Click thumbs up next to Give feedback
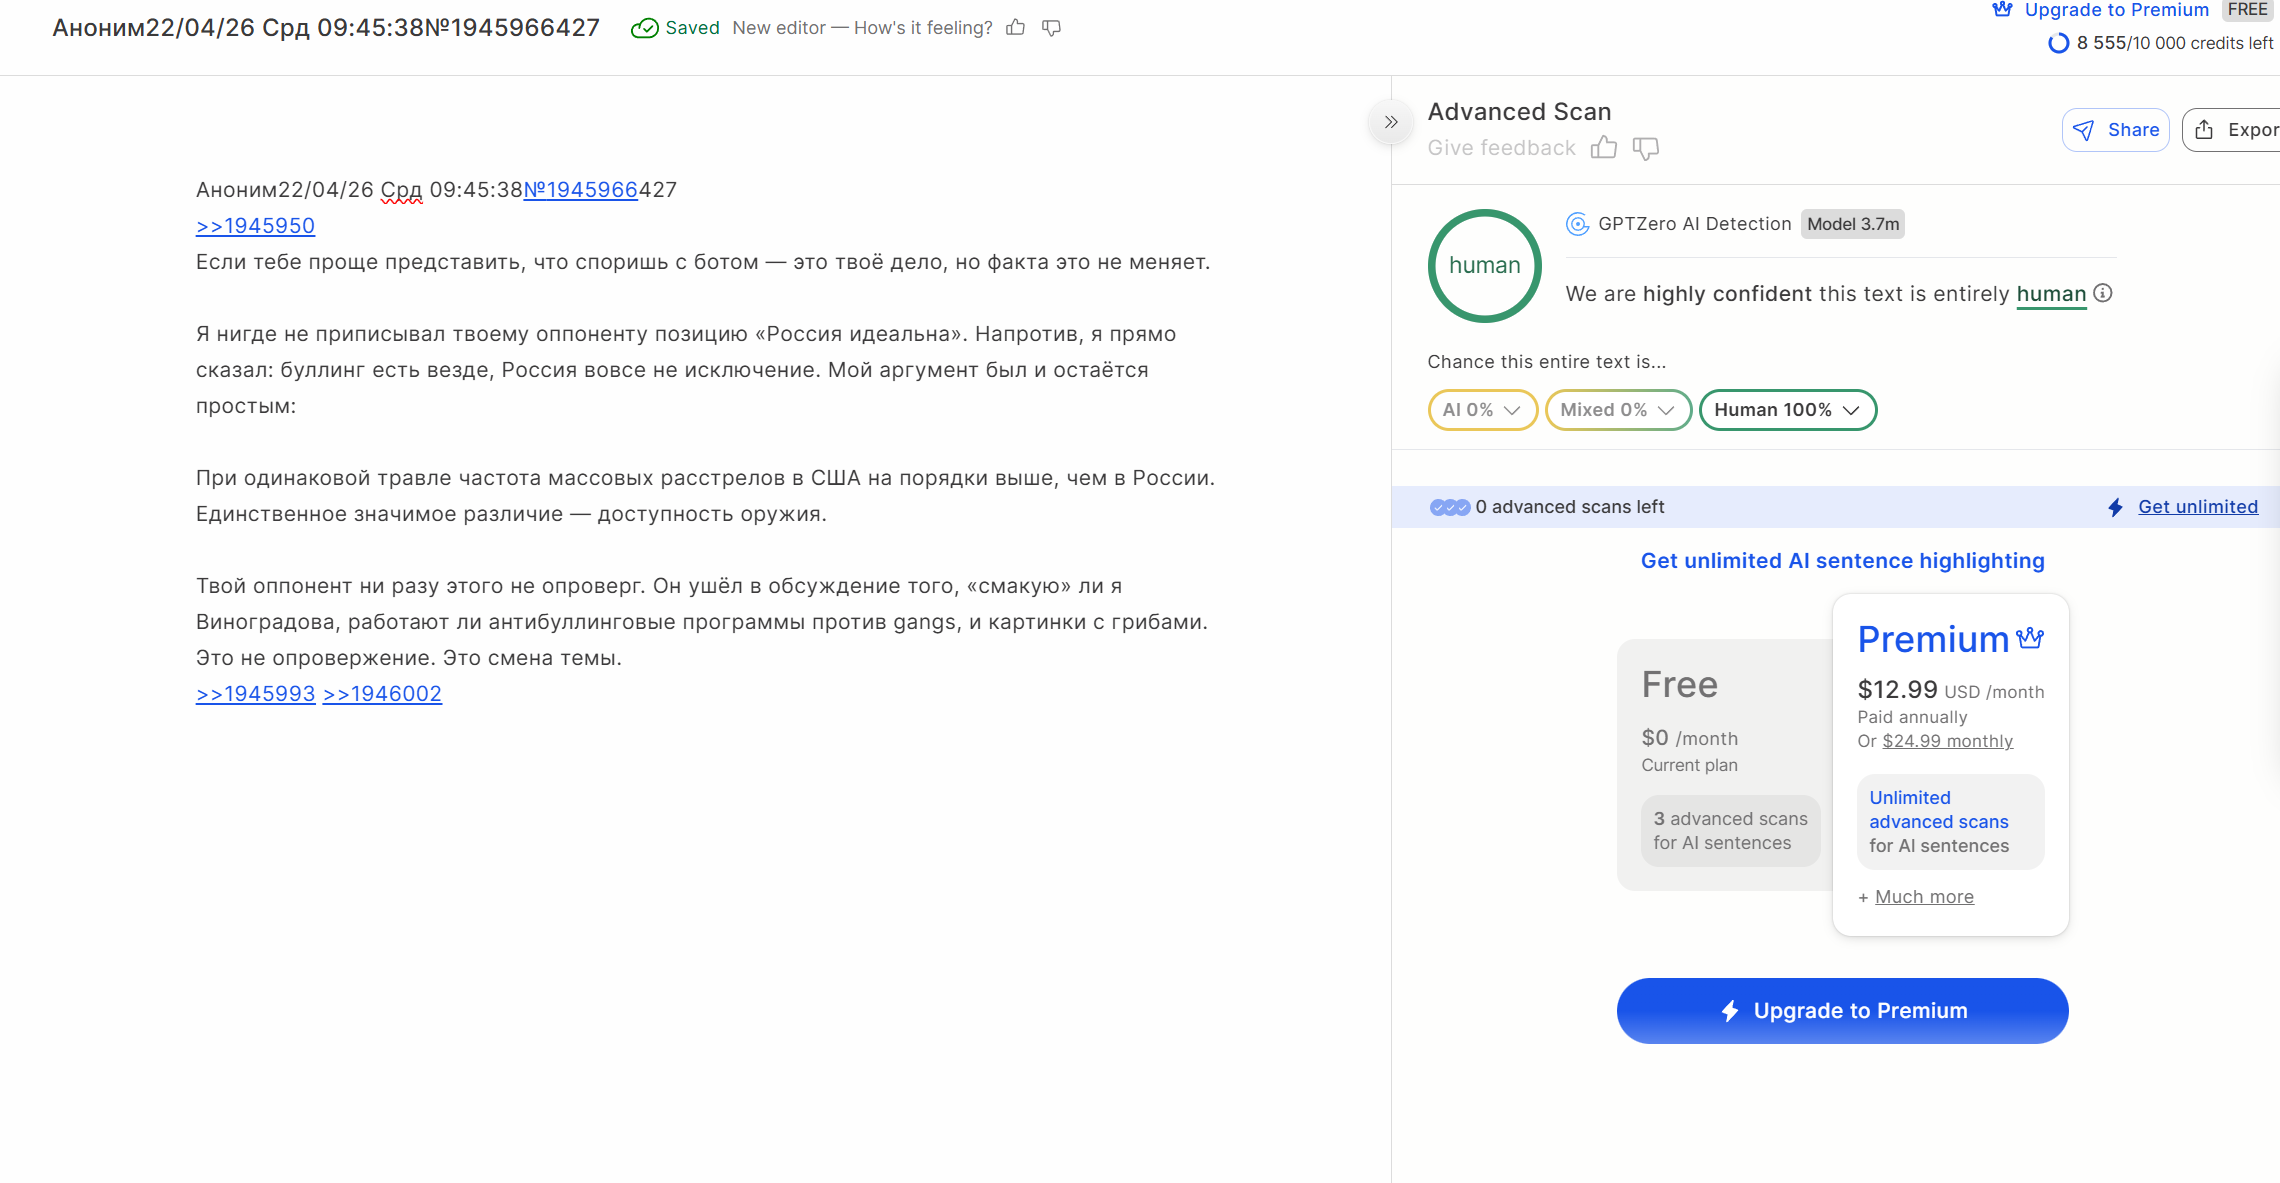2280x1183 pixels. pos(1604,148)
